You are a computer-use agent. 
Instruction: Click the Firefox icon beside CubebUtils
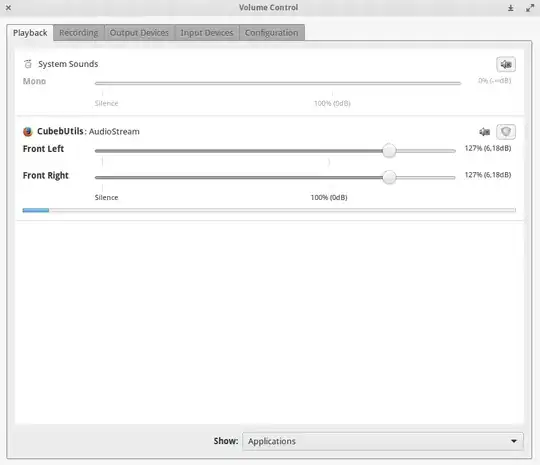pos(28,132)
